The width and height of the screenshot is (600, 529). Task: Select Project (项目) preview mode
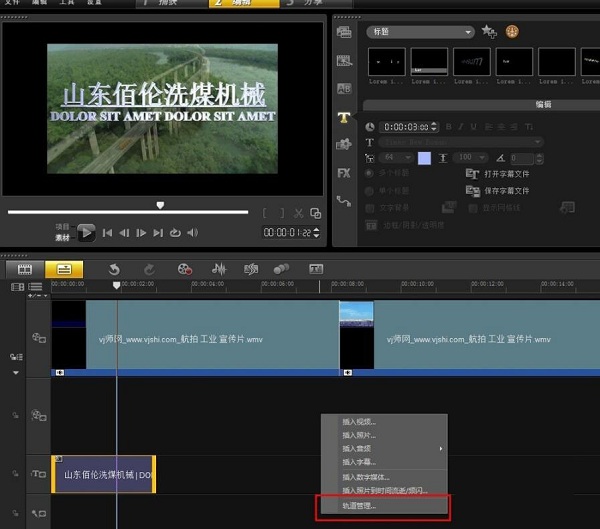(x=62, y=227)
